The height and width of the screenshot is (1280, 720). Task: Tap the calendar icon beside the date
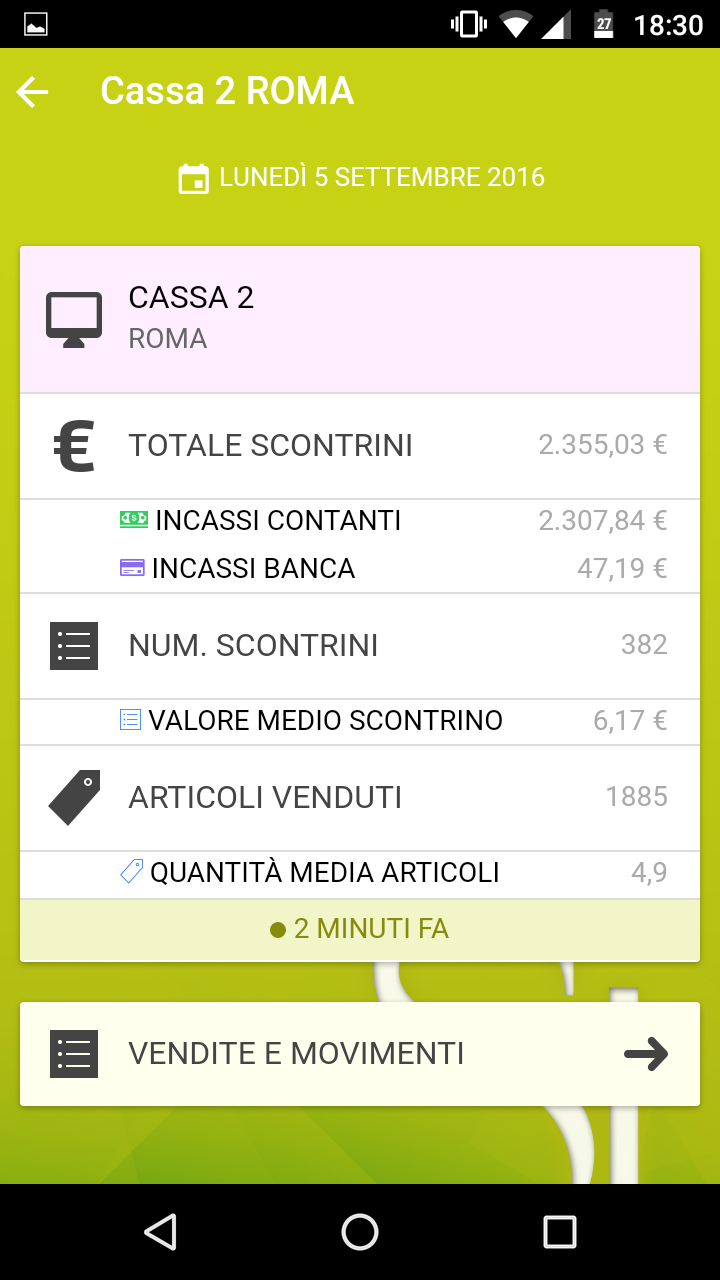(193, 179)
